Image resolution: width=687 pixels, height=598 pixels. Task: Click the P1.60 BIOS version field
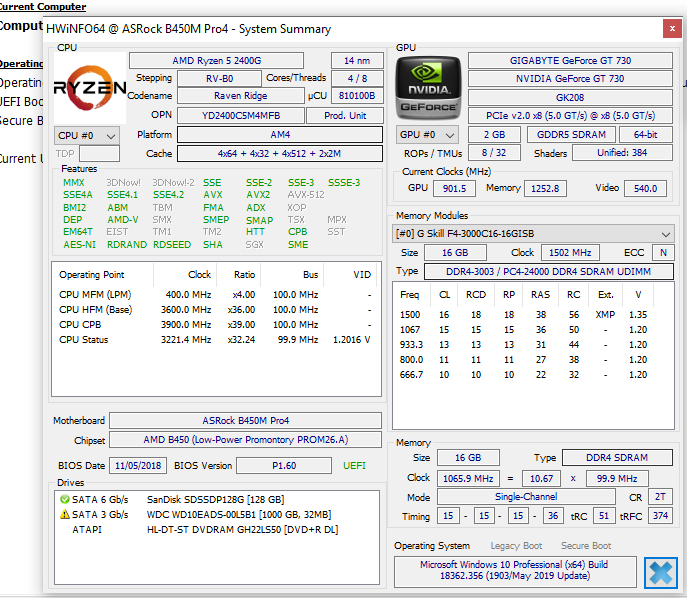point(284,465)
